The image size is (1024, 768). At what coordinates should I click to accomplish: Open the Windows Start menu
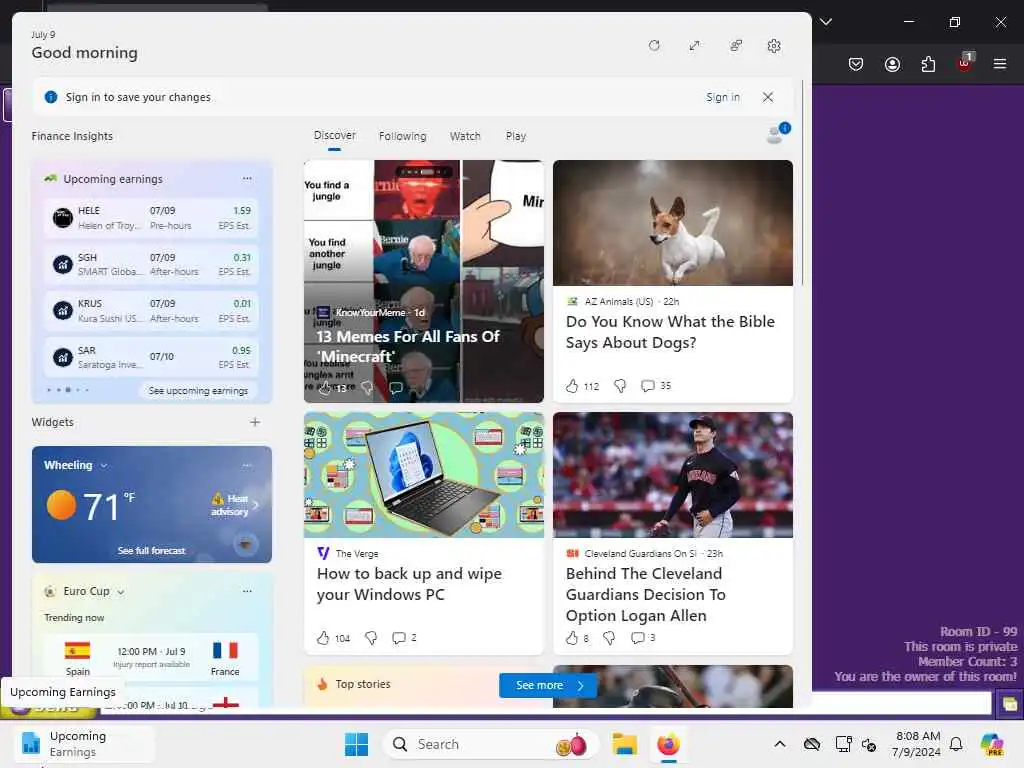coord(357,744)
